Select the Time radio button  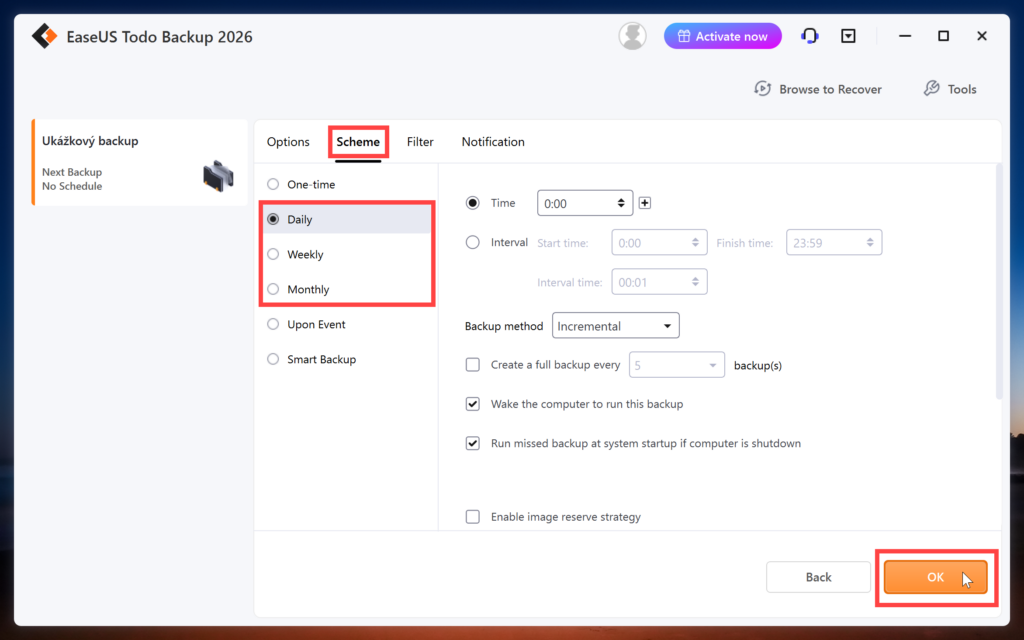[472, 203]
